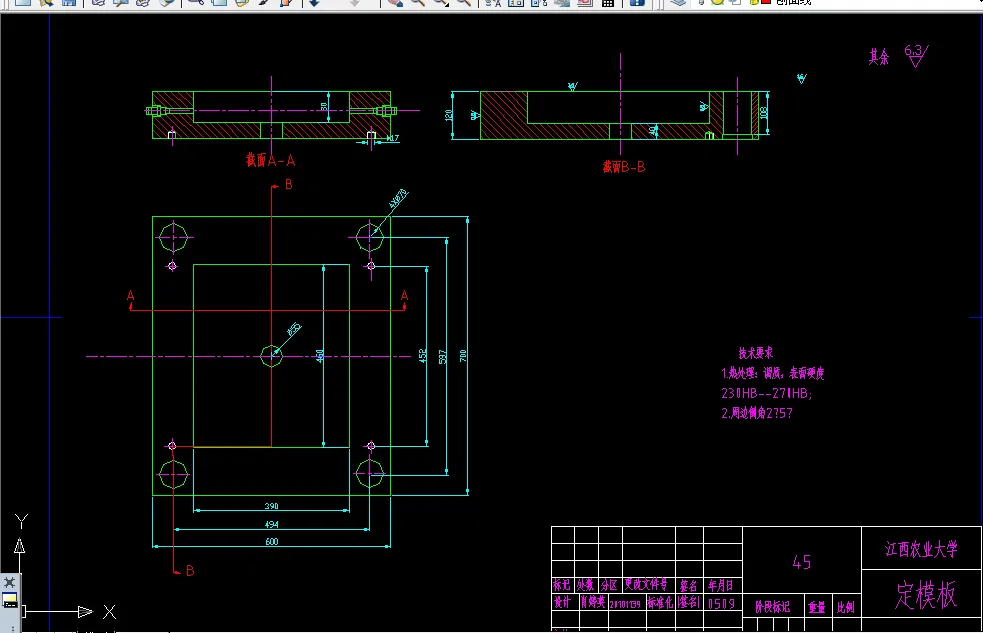This screenshot has height=633, width=983.
Task: Select the 4XØ70 hole callout at top-right corner hole
Action: [x=397, y=199]
